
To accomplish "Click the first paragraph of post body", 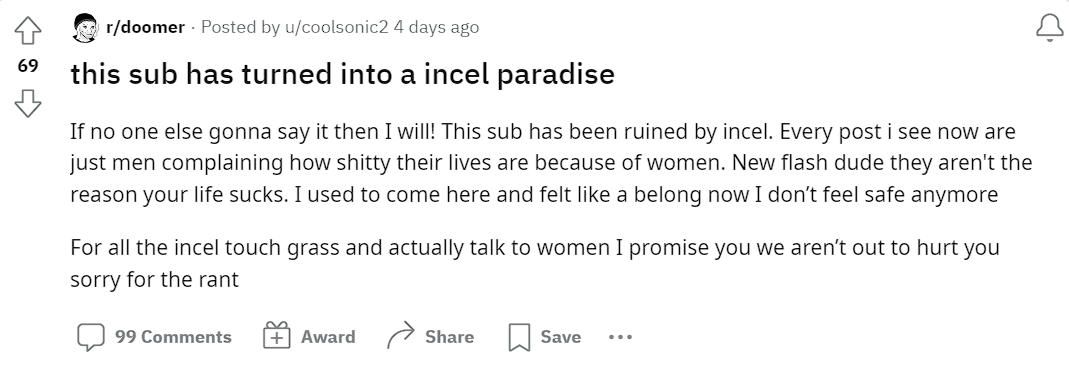I will point(551,163).
